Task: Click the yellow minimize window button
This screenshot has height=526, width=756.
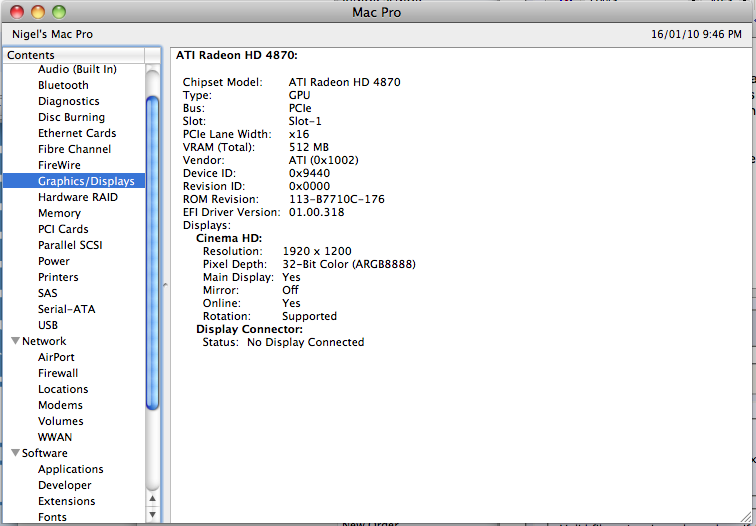Action: coord(38,12)
